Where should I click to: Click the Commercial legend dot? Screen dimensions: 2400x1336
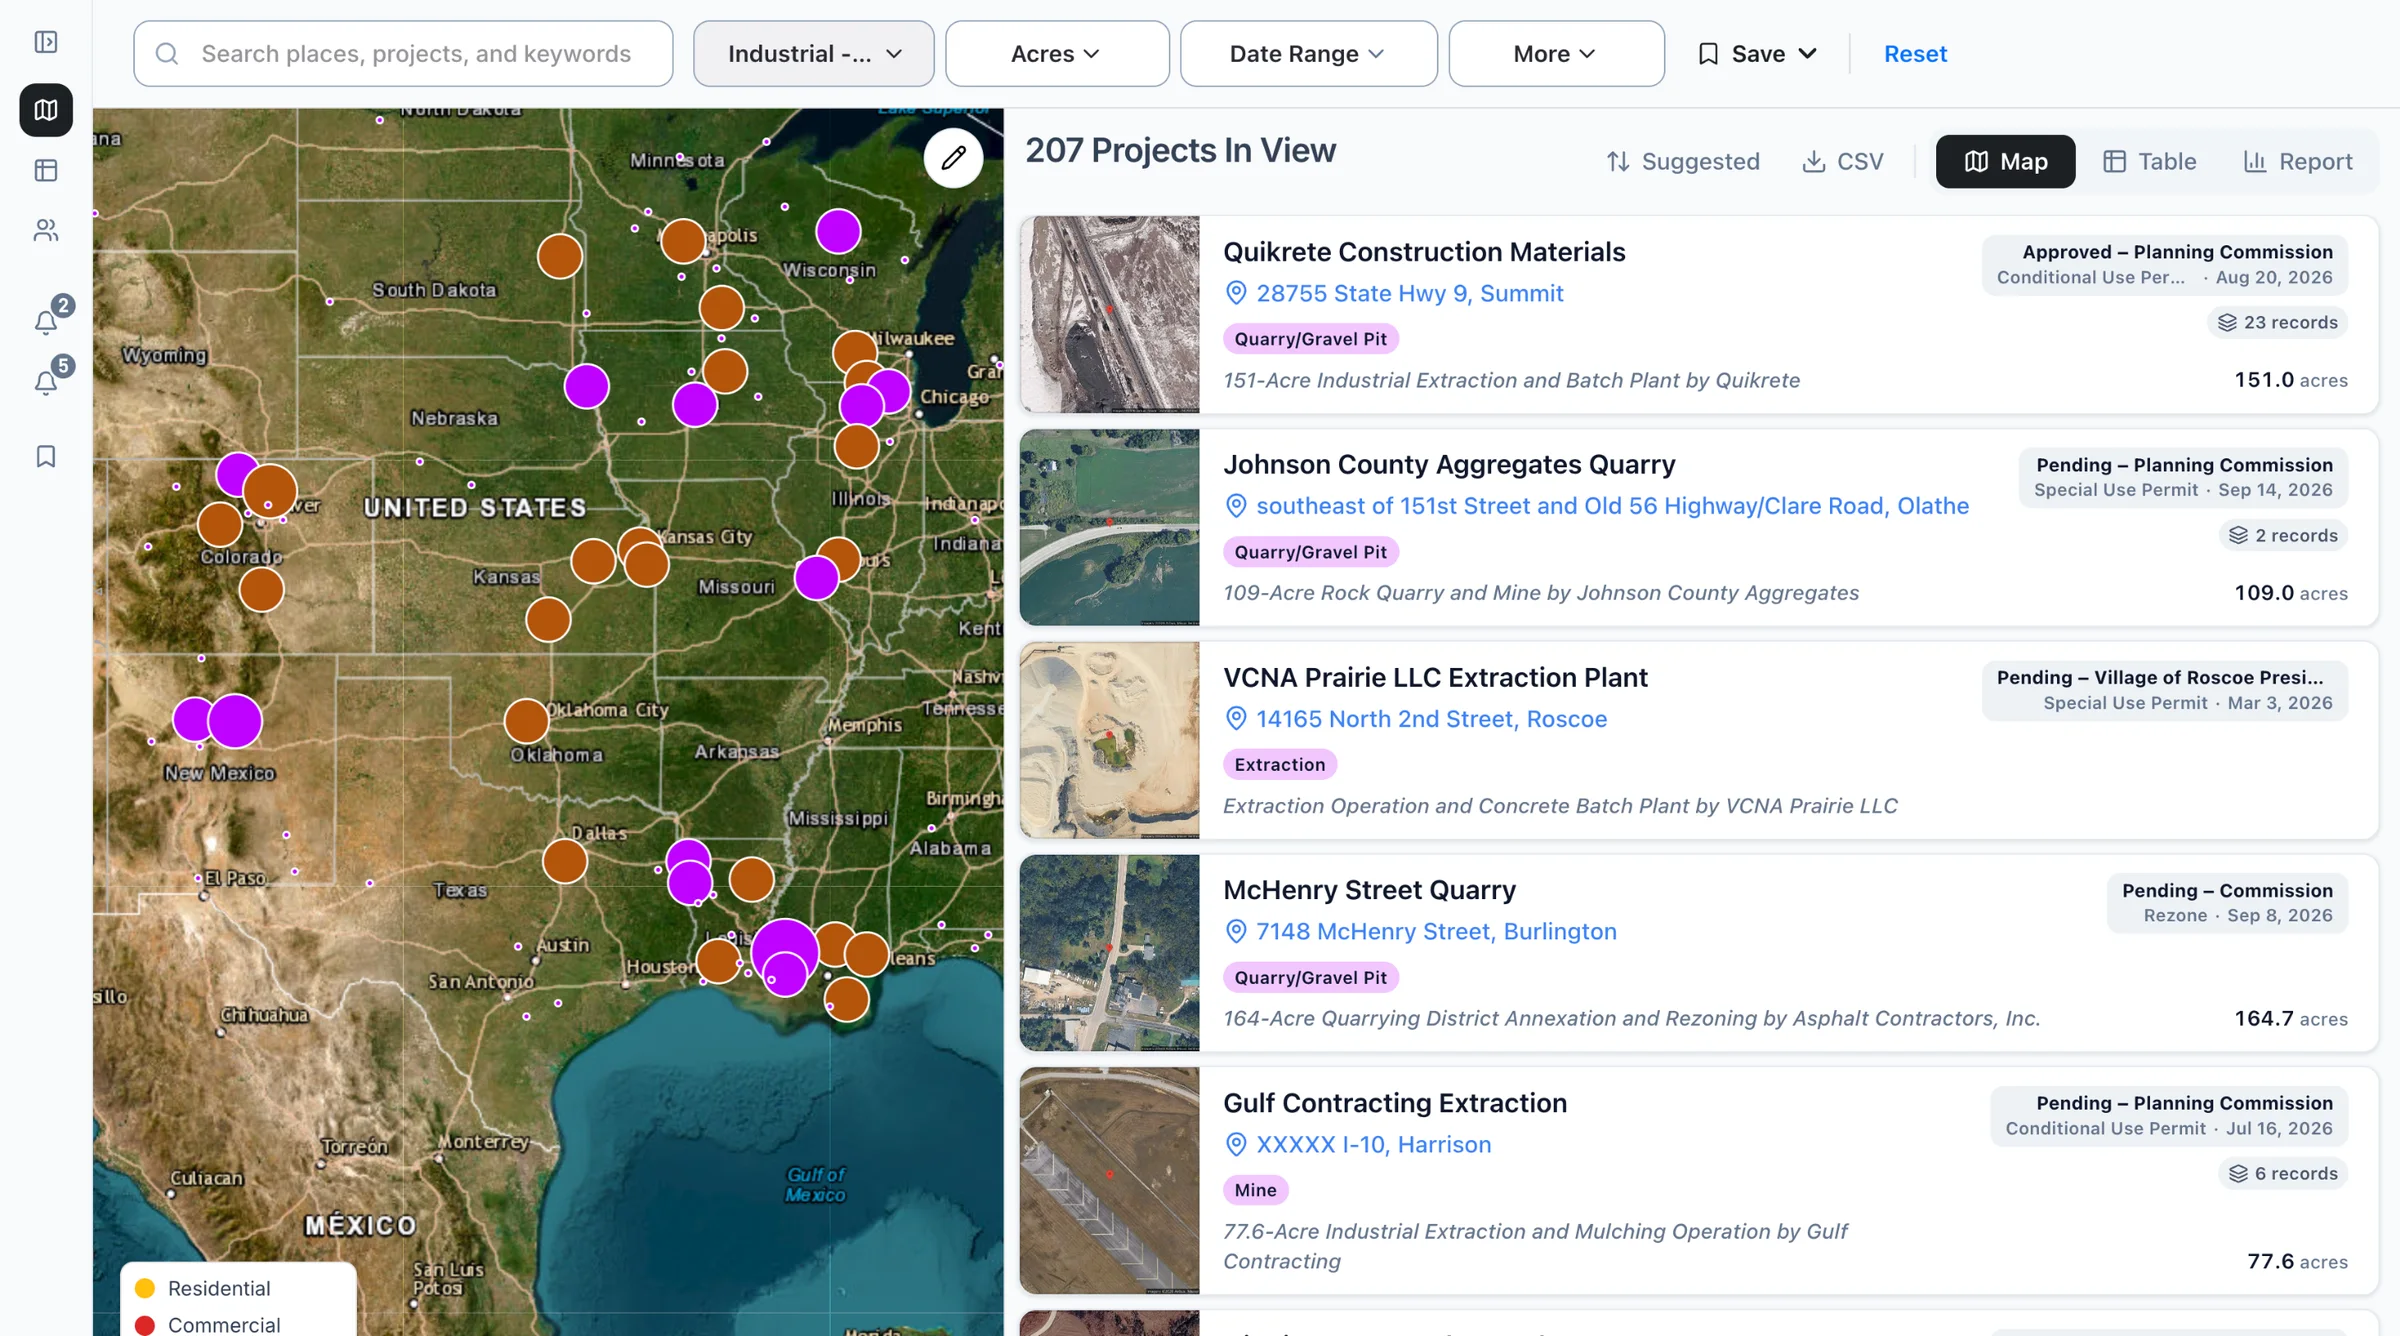145,1324
